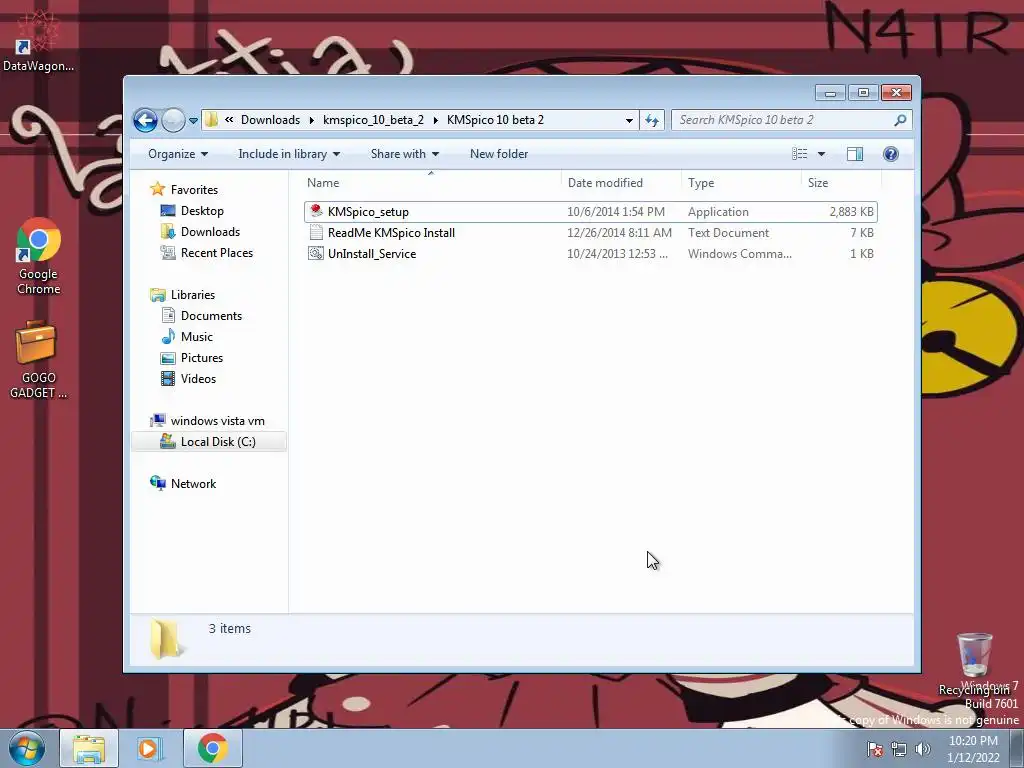Image resolution: width=1024 pixels, height=768 pixels.
Task: Sort files by Date modified column
Action: coord(620,183)
